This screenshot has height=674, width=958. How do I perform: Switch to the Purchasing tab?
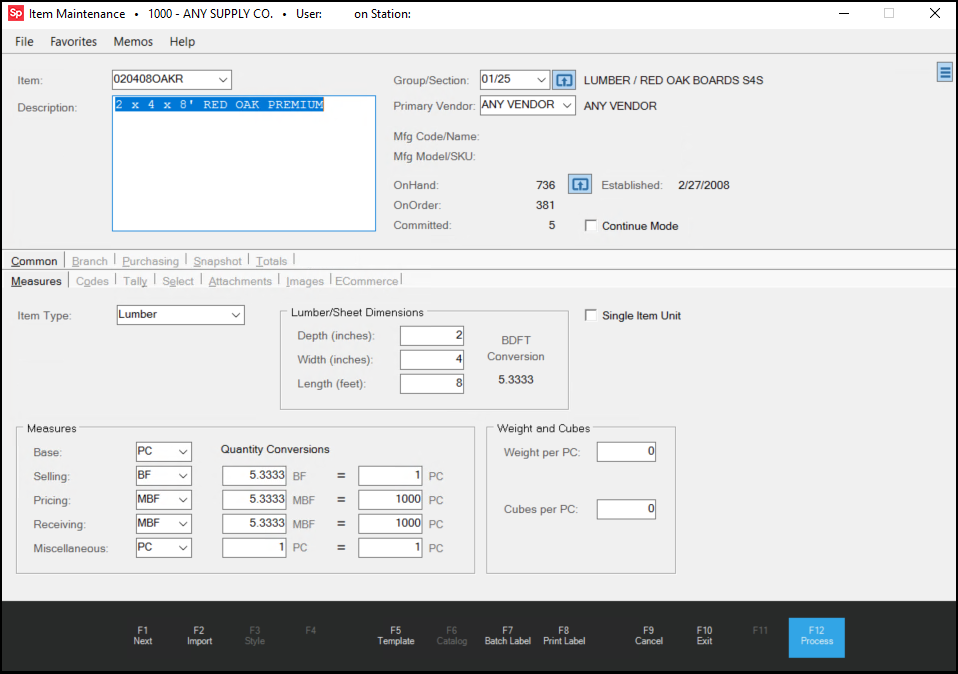[x=150, y=261]
